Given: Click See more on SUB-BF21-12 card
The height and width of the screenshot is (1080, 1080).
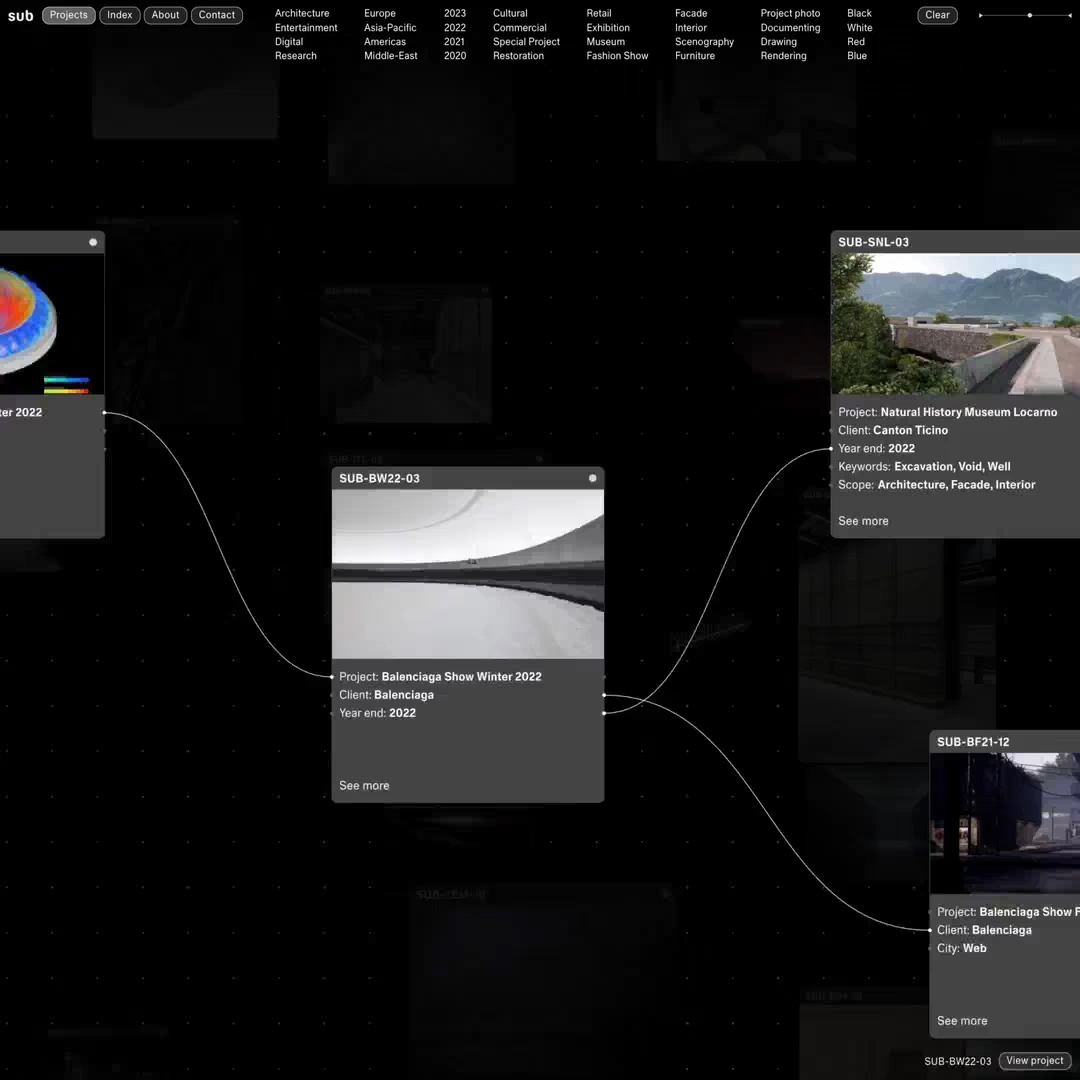Looking at the screenshot, I should tap(962, 1021).
